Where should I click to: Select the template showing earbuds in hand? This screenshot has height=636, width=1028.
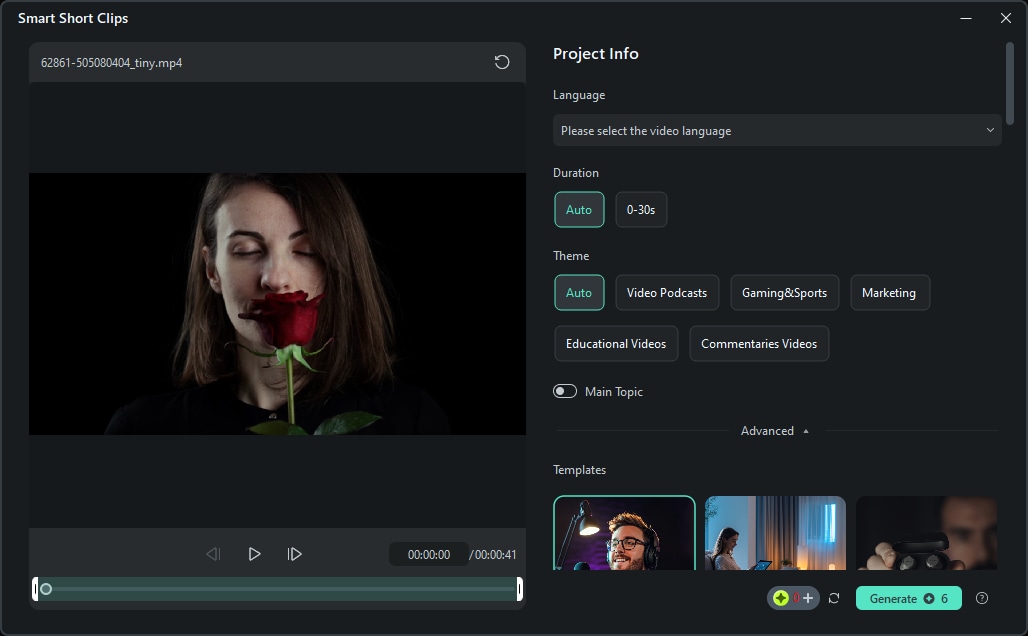pos(926,532)
